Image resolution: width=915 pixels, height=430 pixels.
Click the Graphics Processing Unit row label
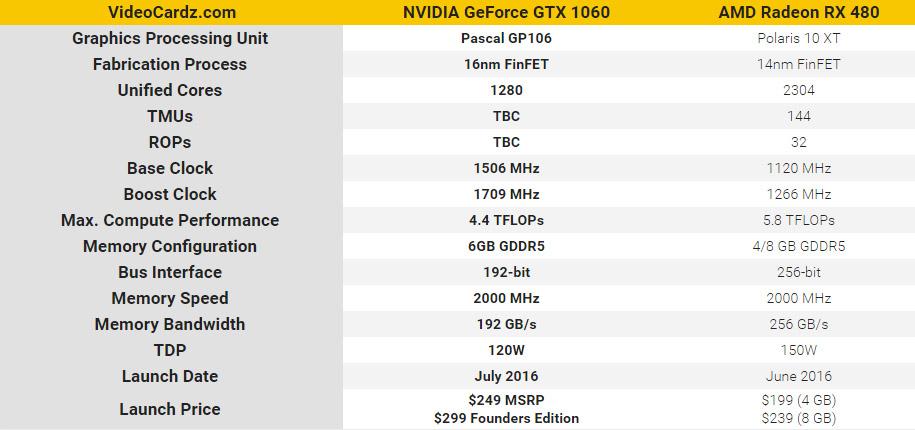pos(170,38)
